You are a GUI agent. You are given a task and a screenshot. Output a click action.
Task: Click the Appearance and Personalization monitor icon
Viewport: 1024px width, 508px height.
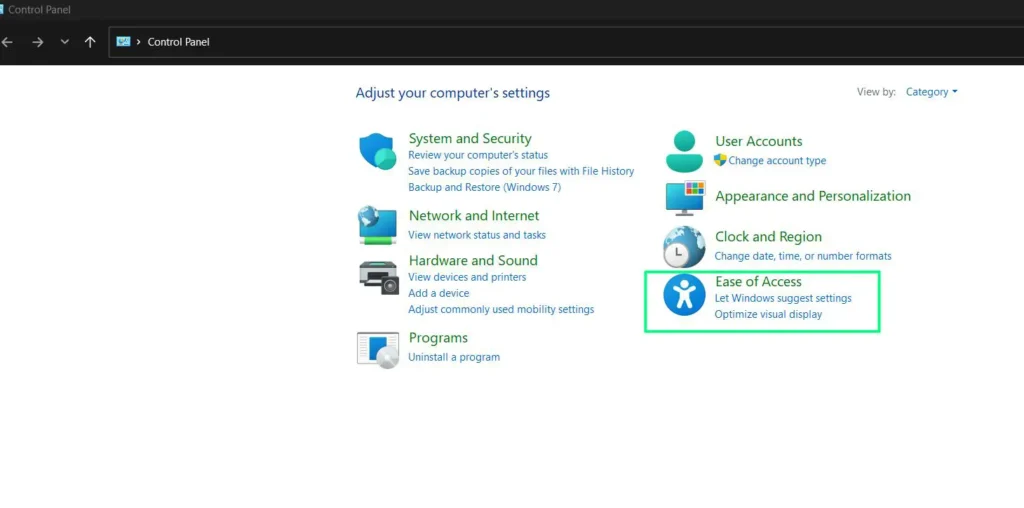[x=685, y=198]
